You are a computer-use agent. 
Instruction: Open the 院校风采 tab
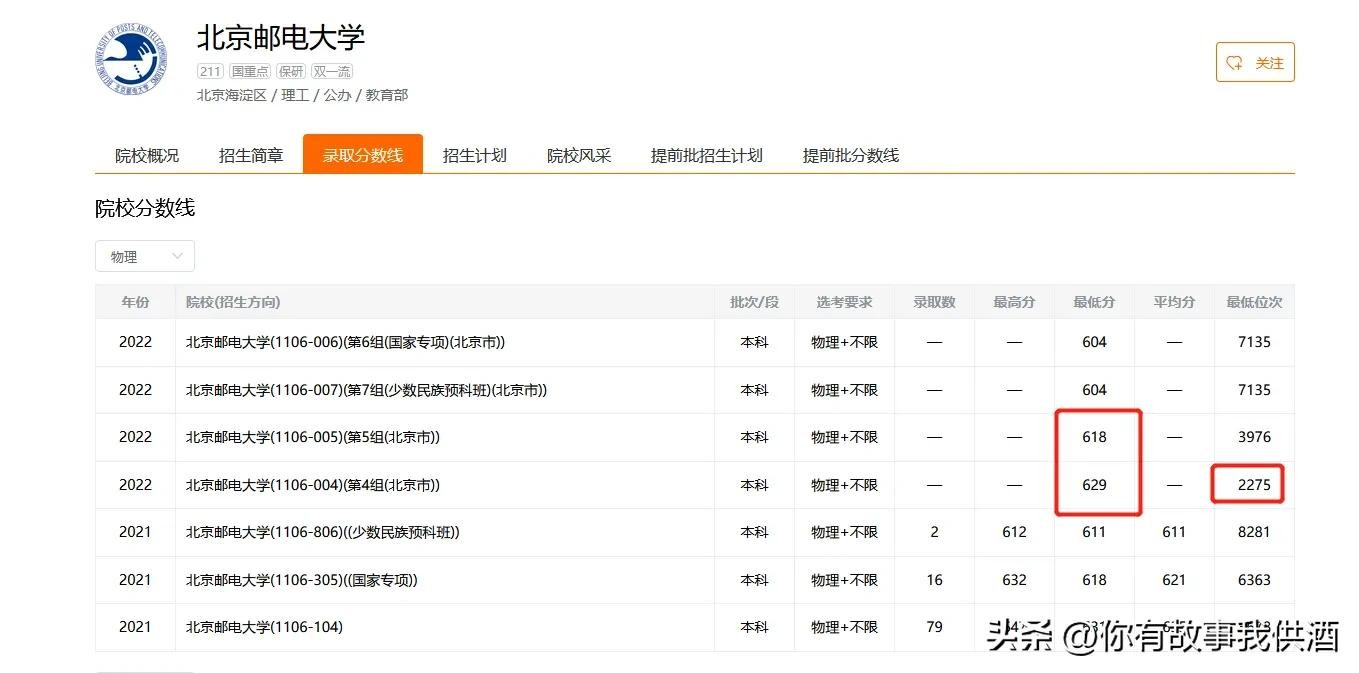coord(578,155)
